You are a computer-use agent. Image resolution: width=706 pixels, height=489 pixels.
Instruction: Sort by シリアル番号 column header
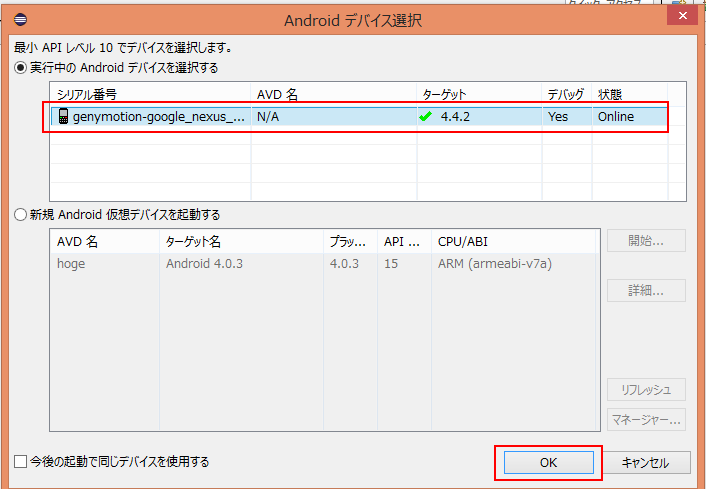[x=150, y=94]
